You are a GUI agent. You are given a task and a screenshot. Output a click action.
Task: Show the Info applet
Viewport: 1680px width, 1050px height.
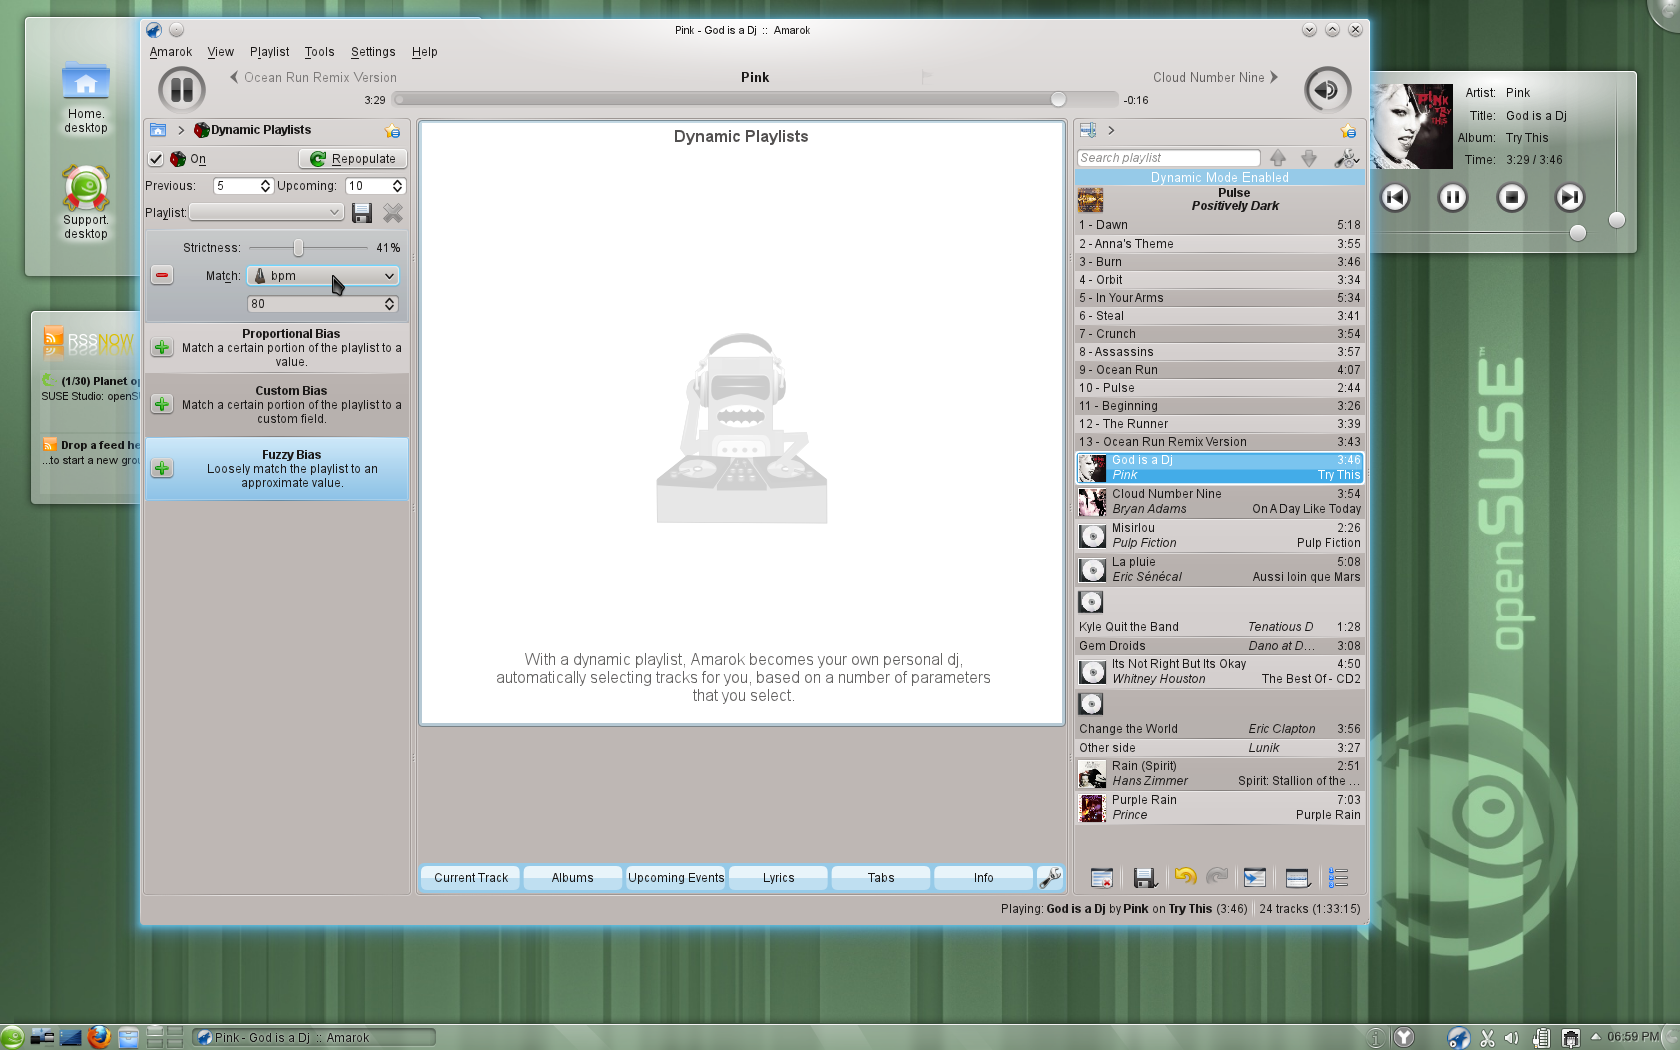983,878
